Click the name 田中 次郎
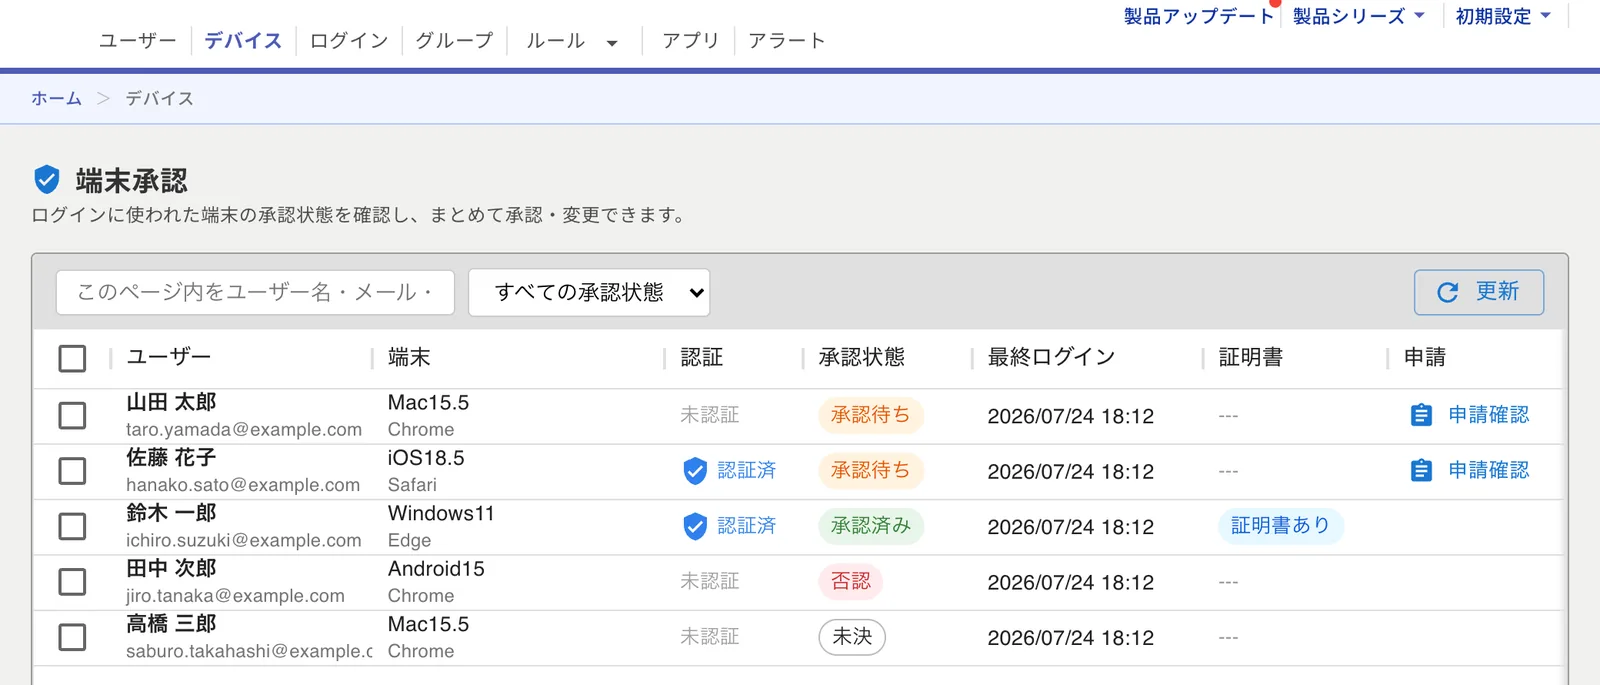Screen dimensions: 1600x685 point(171,568)
